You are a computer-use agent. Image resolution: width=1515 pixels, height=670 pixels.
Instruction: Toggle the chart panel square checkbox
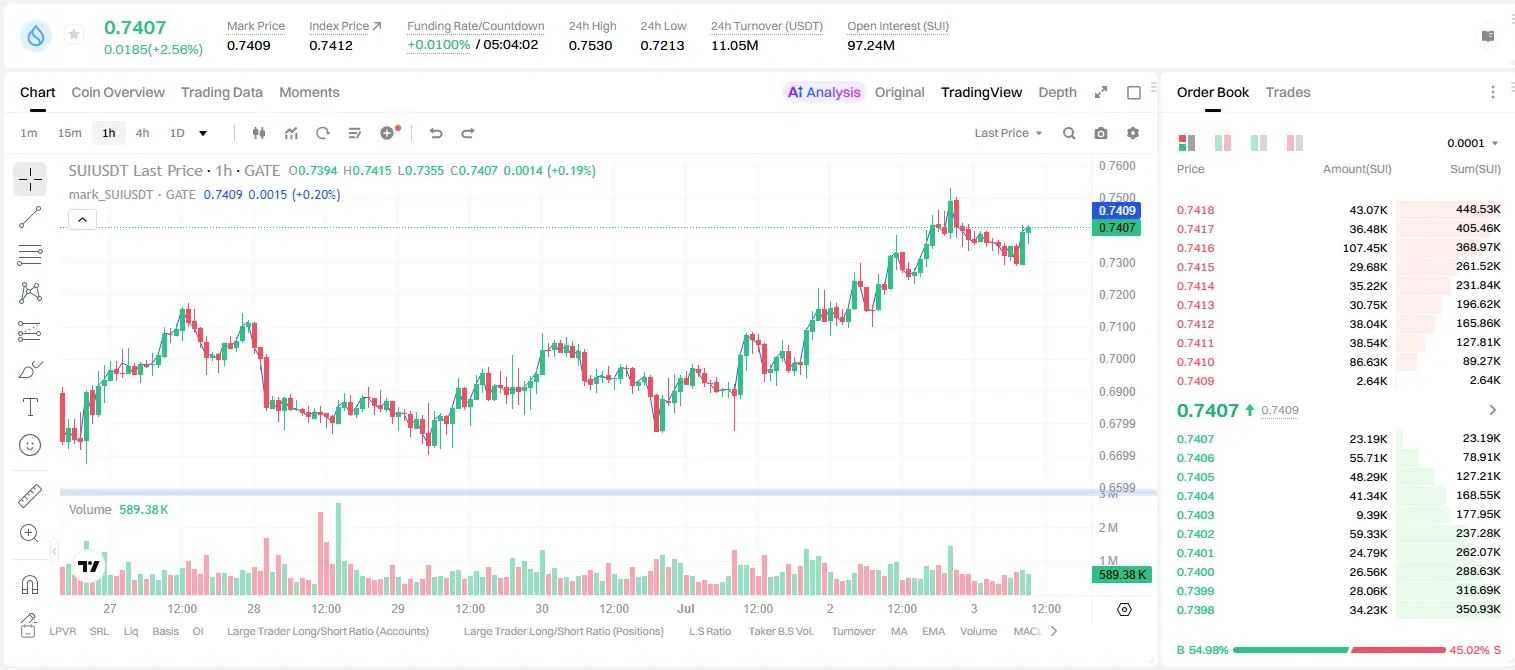tap(1134, 93)
